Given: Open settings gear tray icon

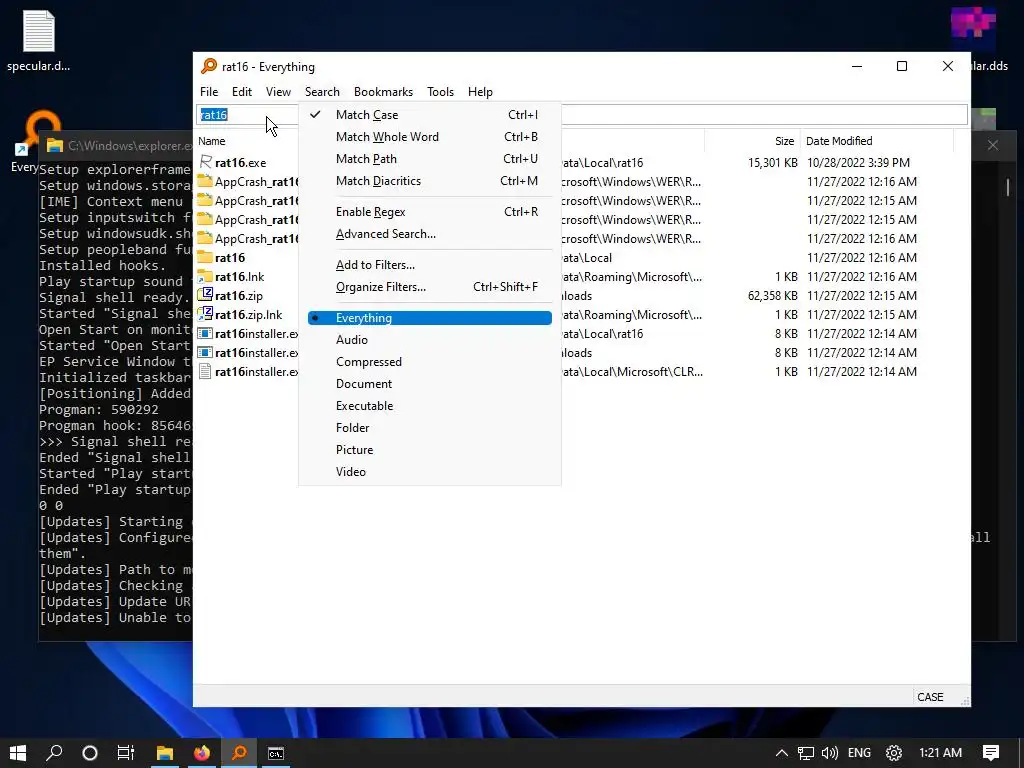Looking at the screenshot, I should click(x=893, y=753).
